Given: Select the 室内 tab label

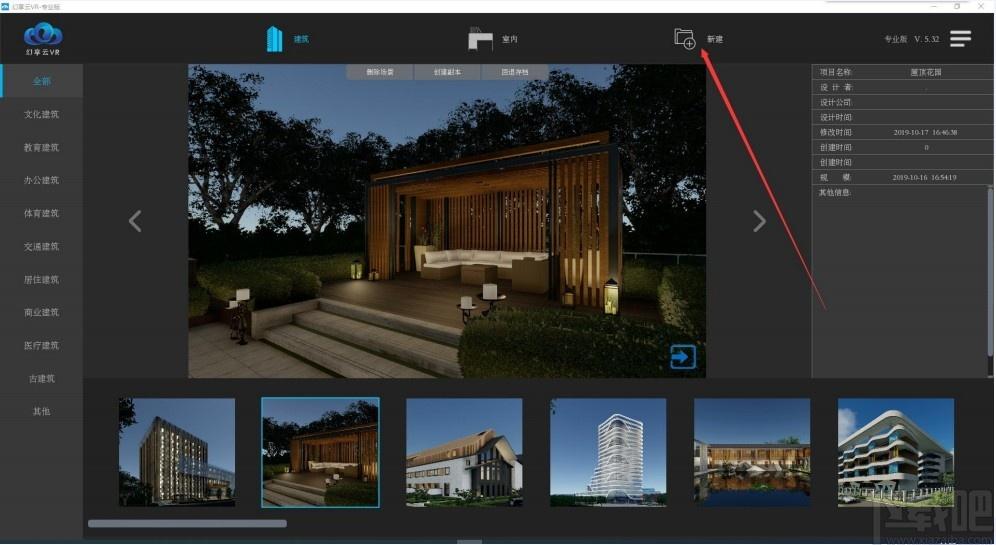Looking at the screenshot, I should 509,39.
